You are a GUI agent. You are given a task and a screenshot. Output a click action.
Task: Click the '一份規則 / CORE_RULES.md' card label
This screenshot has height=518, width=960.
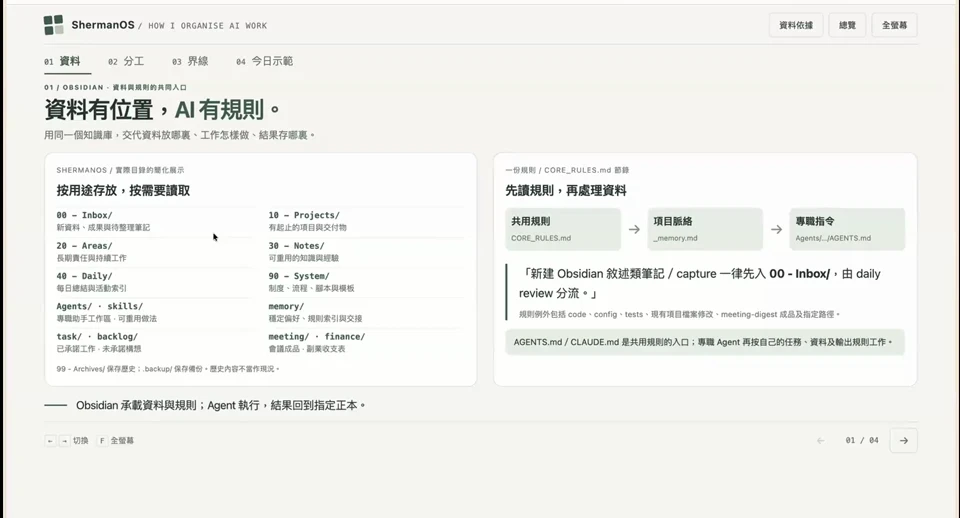point(567,170)
